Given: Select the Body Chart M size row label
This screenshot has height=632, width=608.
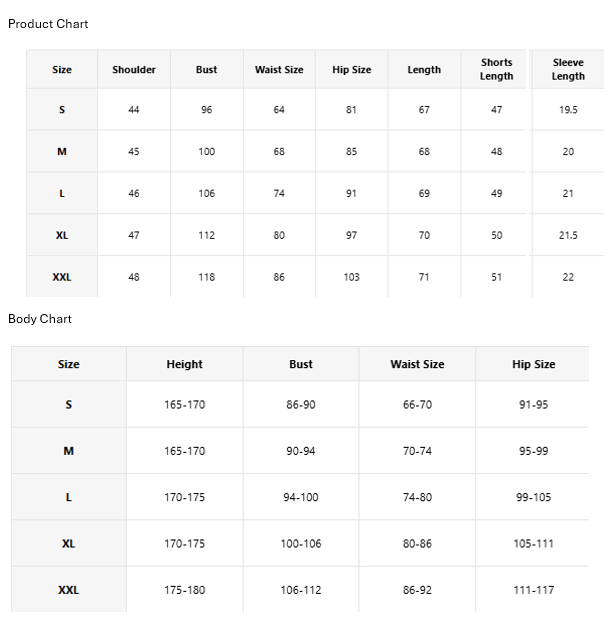Looking at the screenshot, I should point(69,451).
